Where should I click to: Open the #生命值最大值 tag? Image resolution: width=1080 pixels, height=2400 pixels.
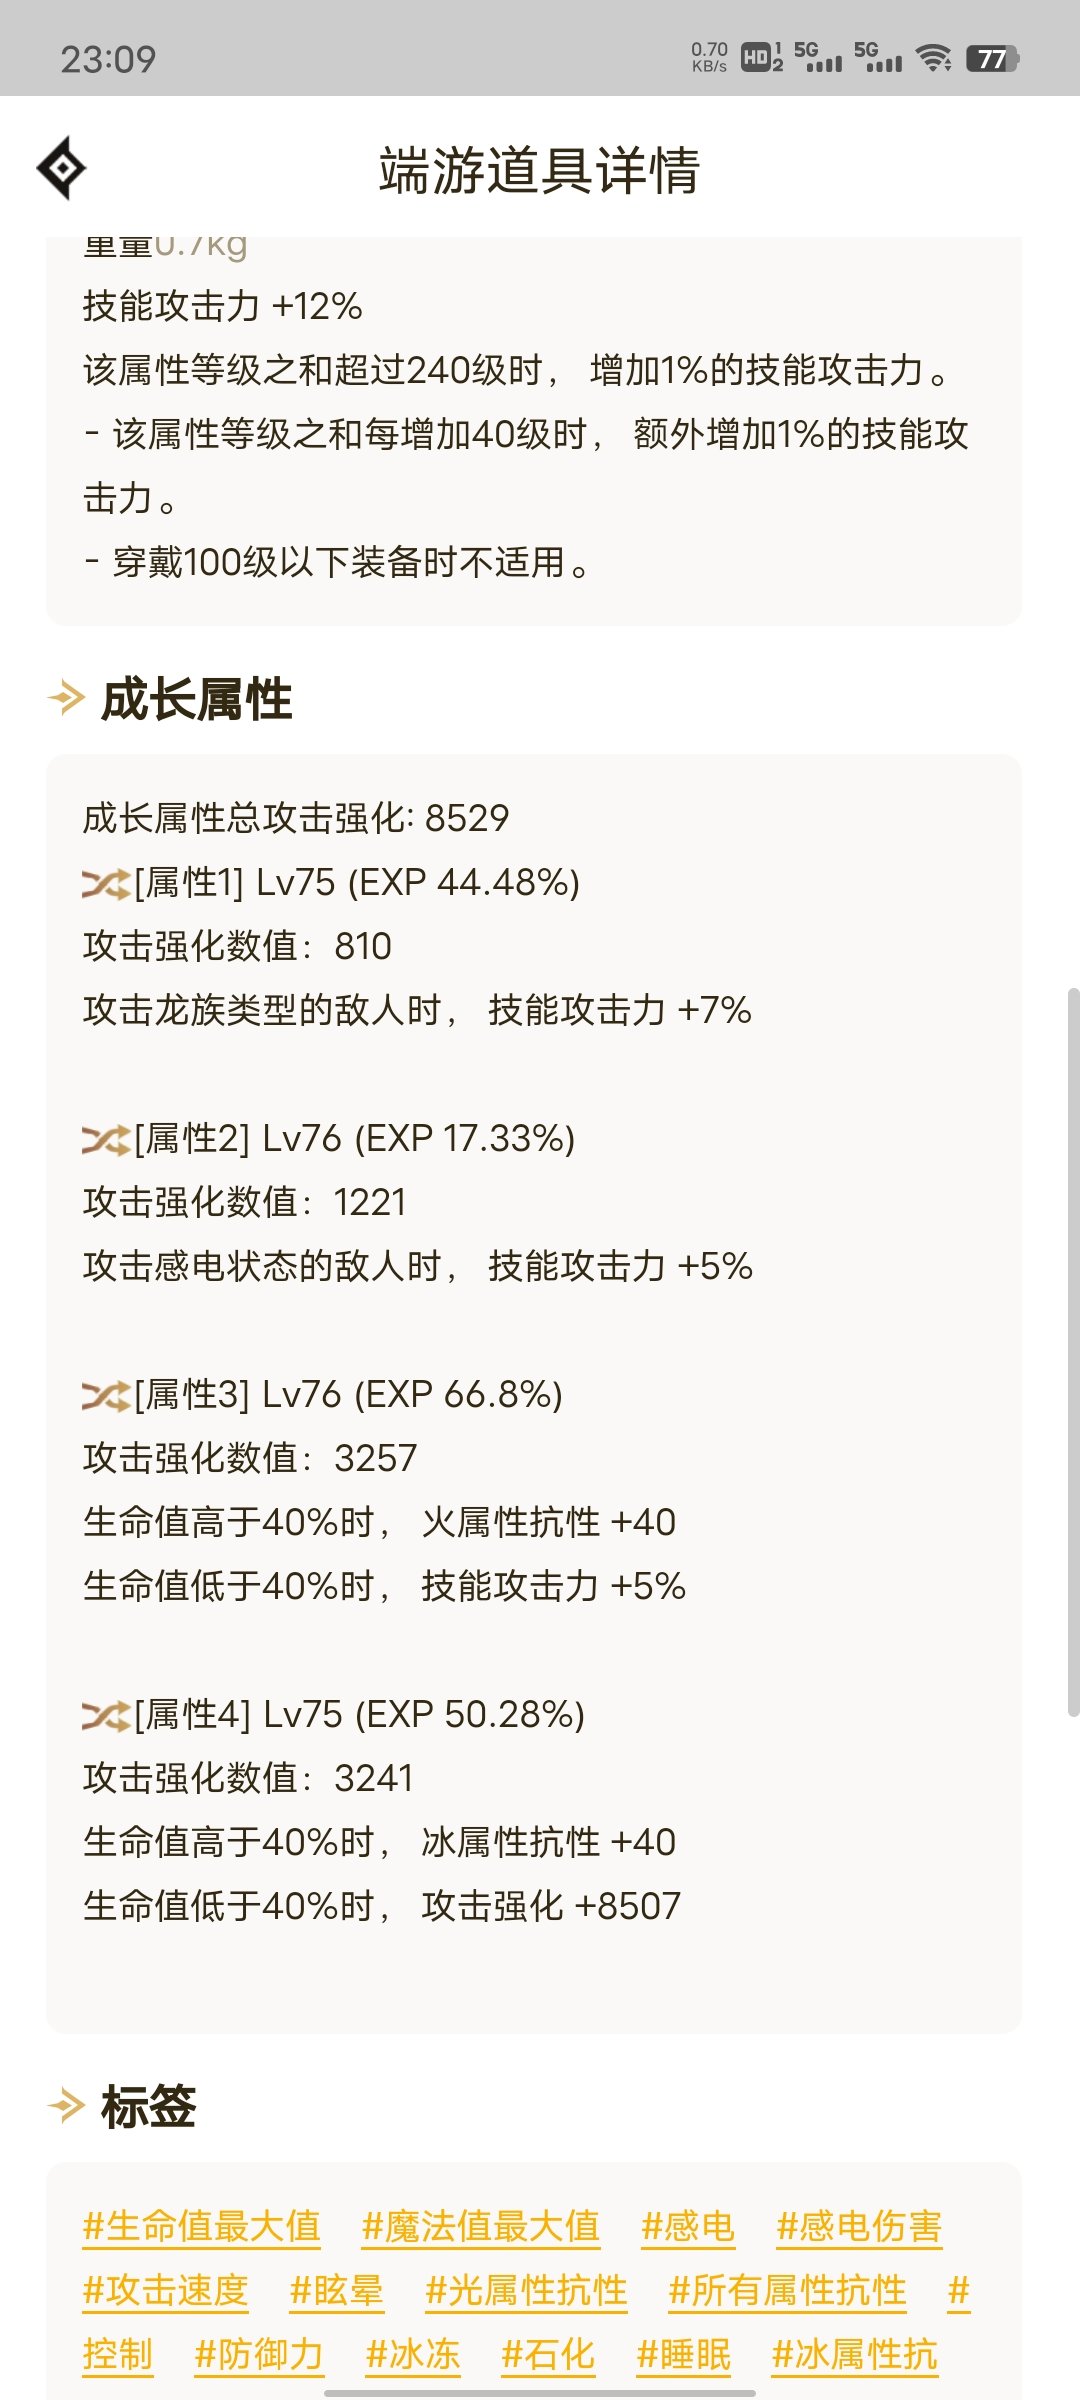tap(201, 2226)
